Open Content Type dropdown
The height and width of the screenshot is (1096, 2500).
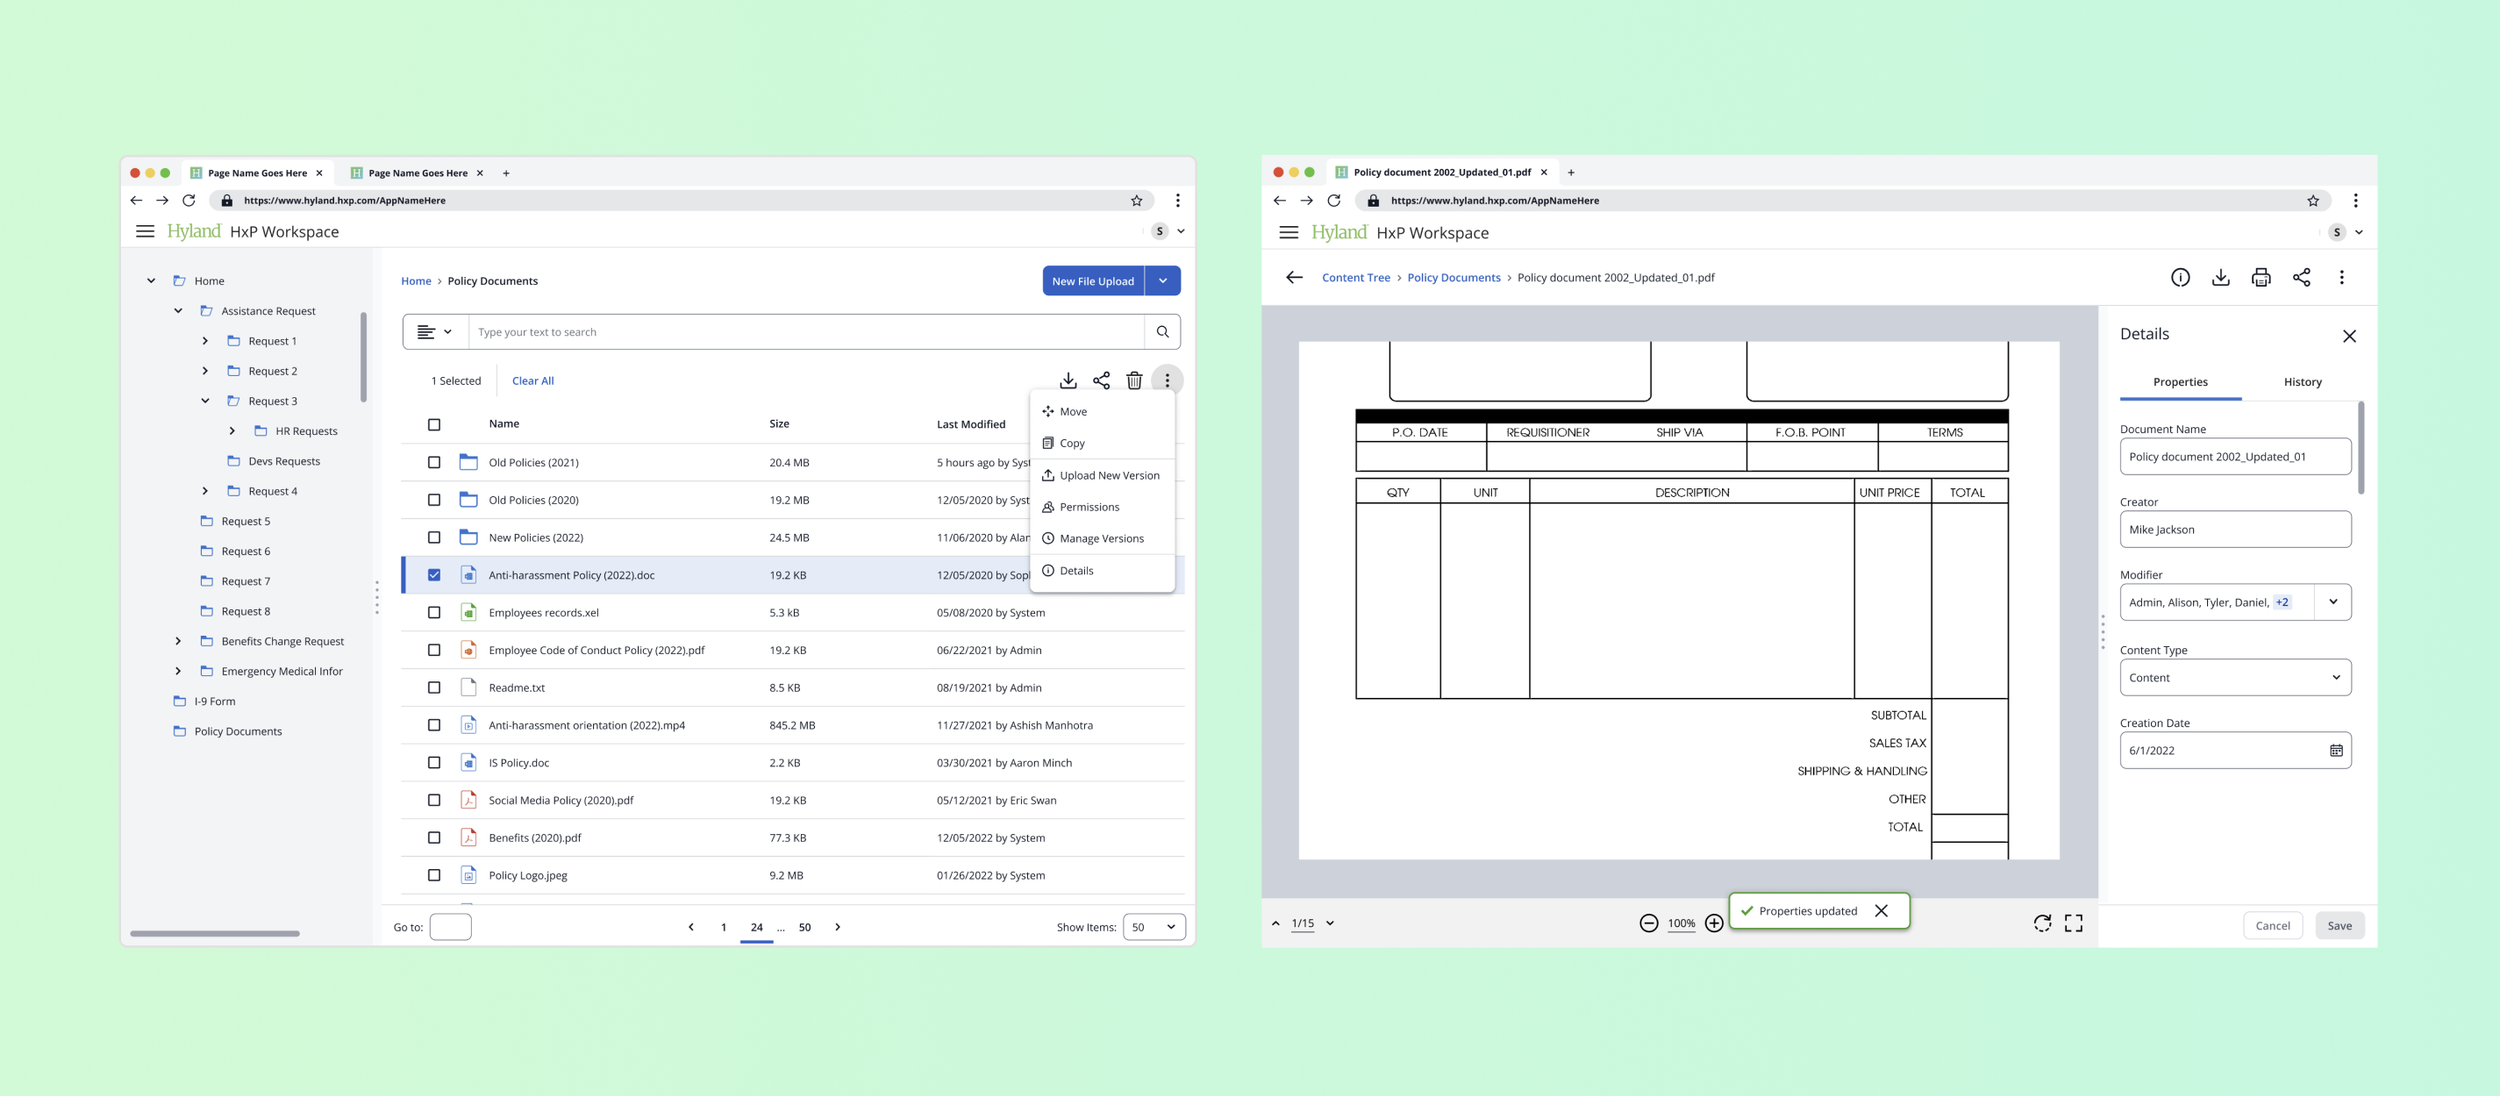2235,678
